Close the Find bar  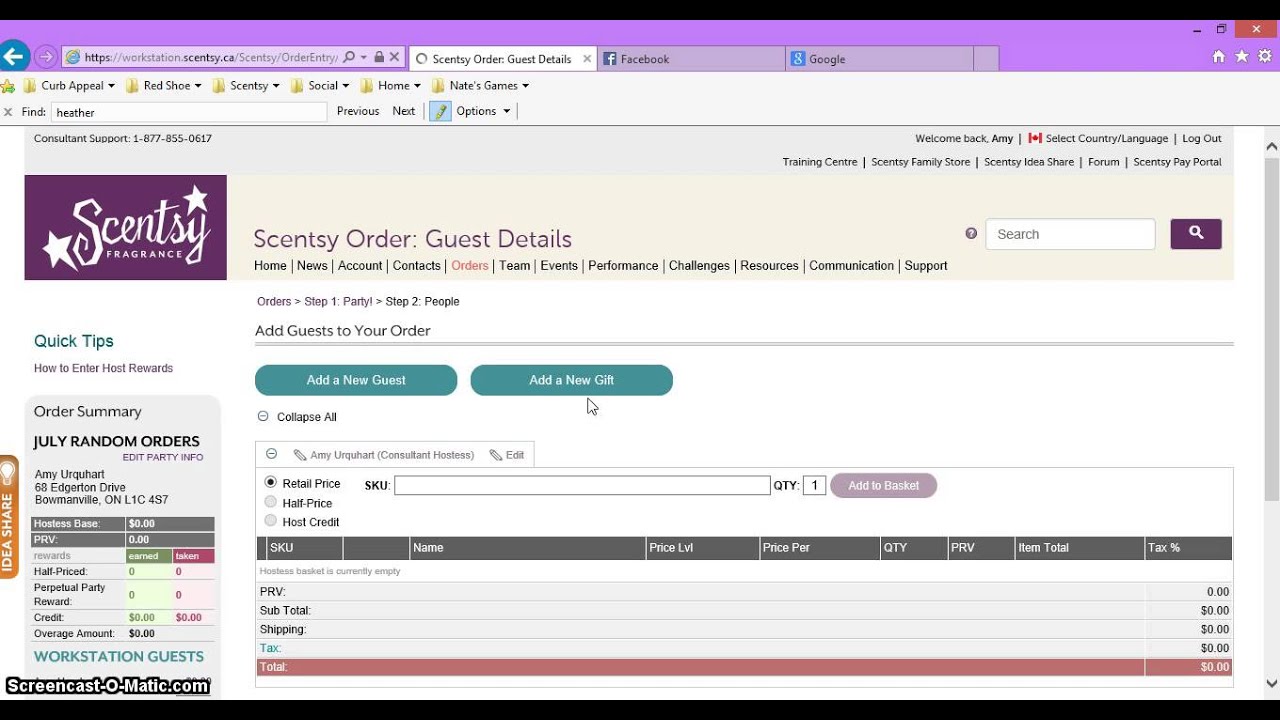(8, 112)
